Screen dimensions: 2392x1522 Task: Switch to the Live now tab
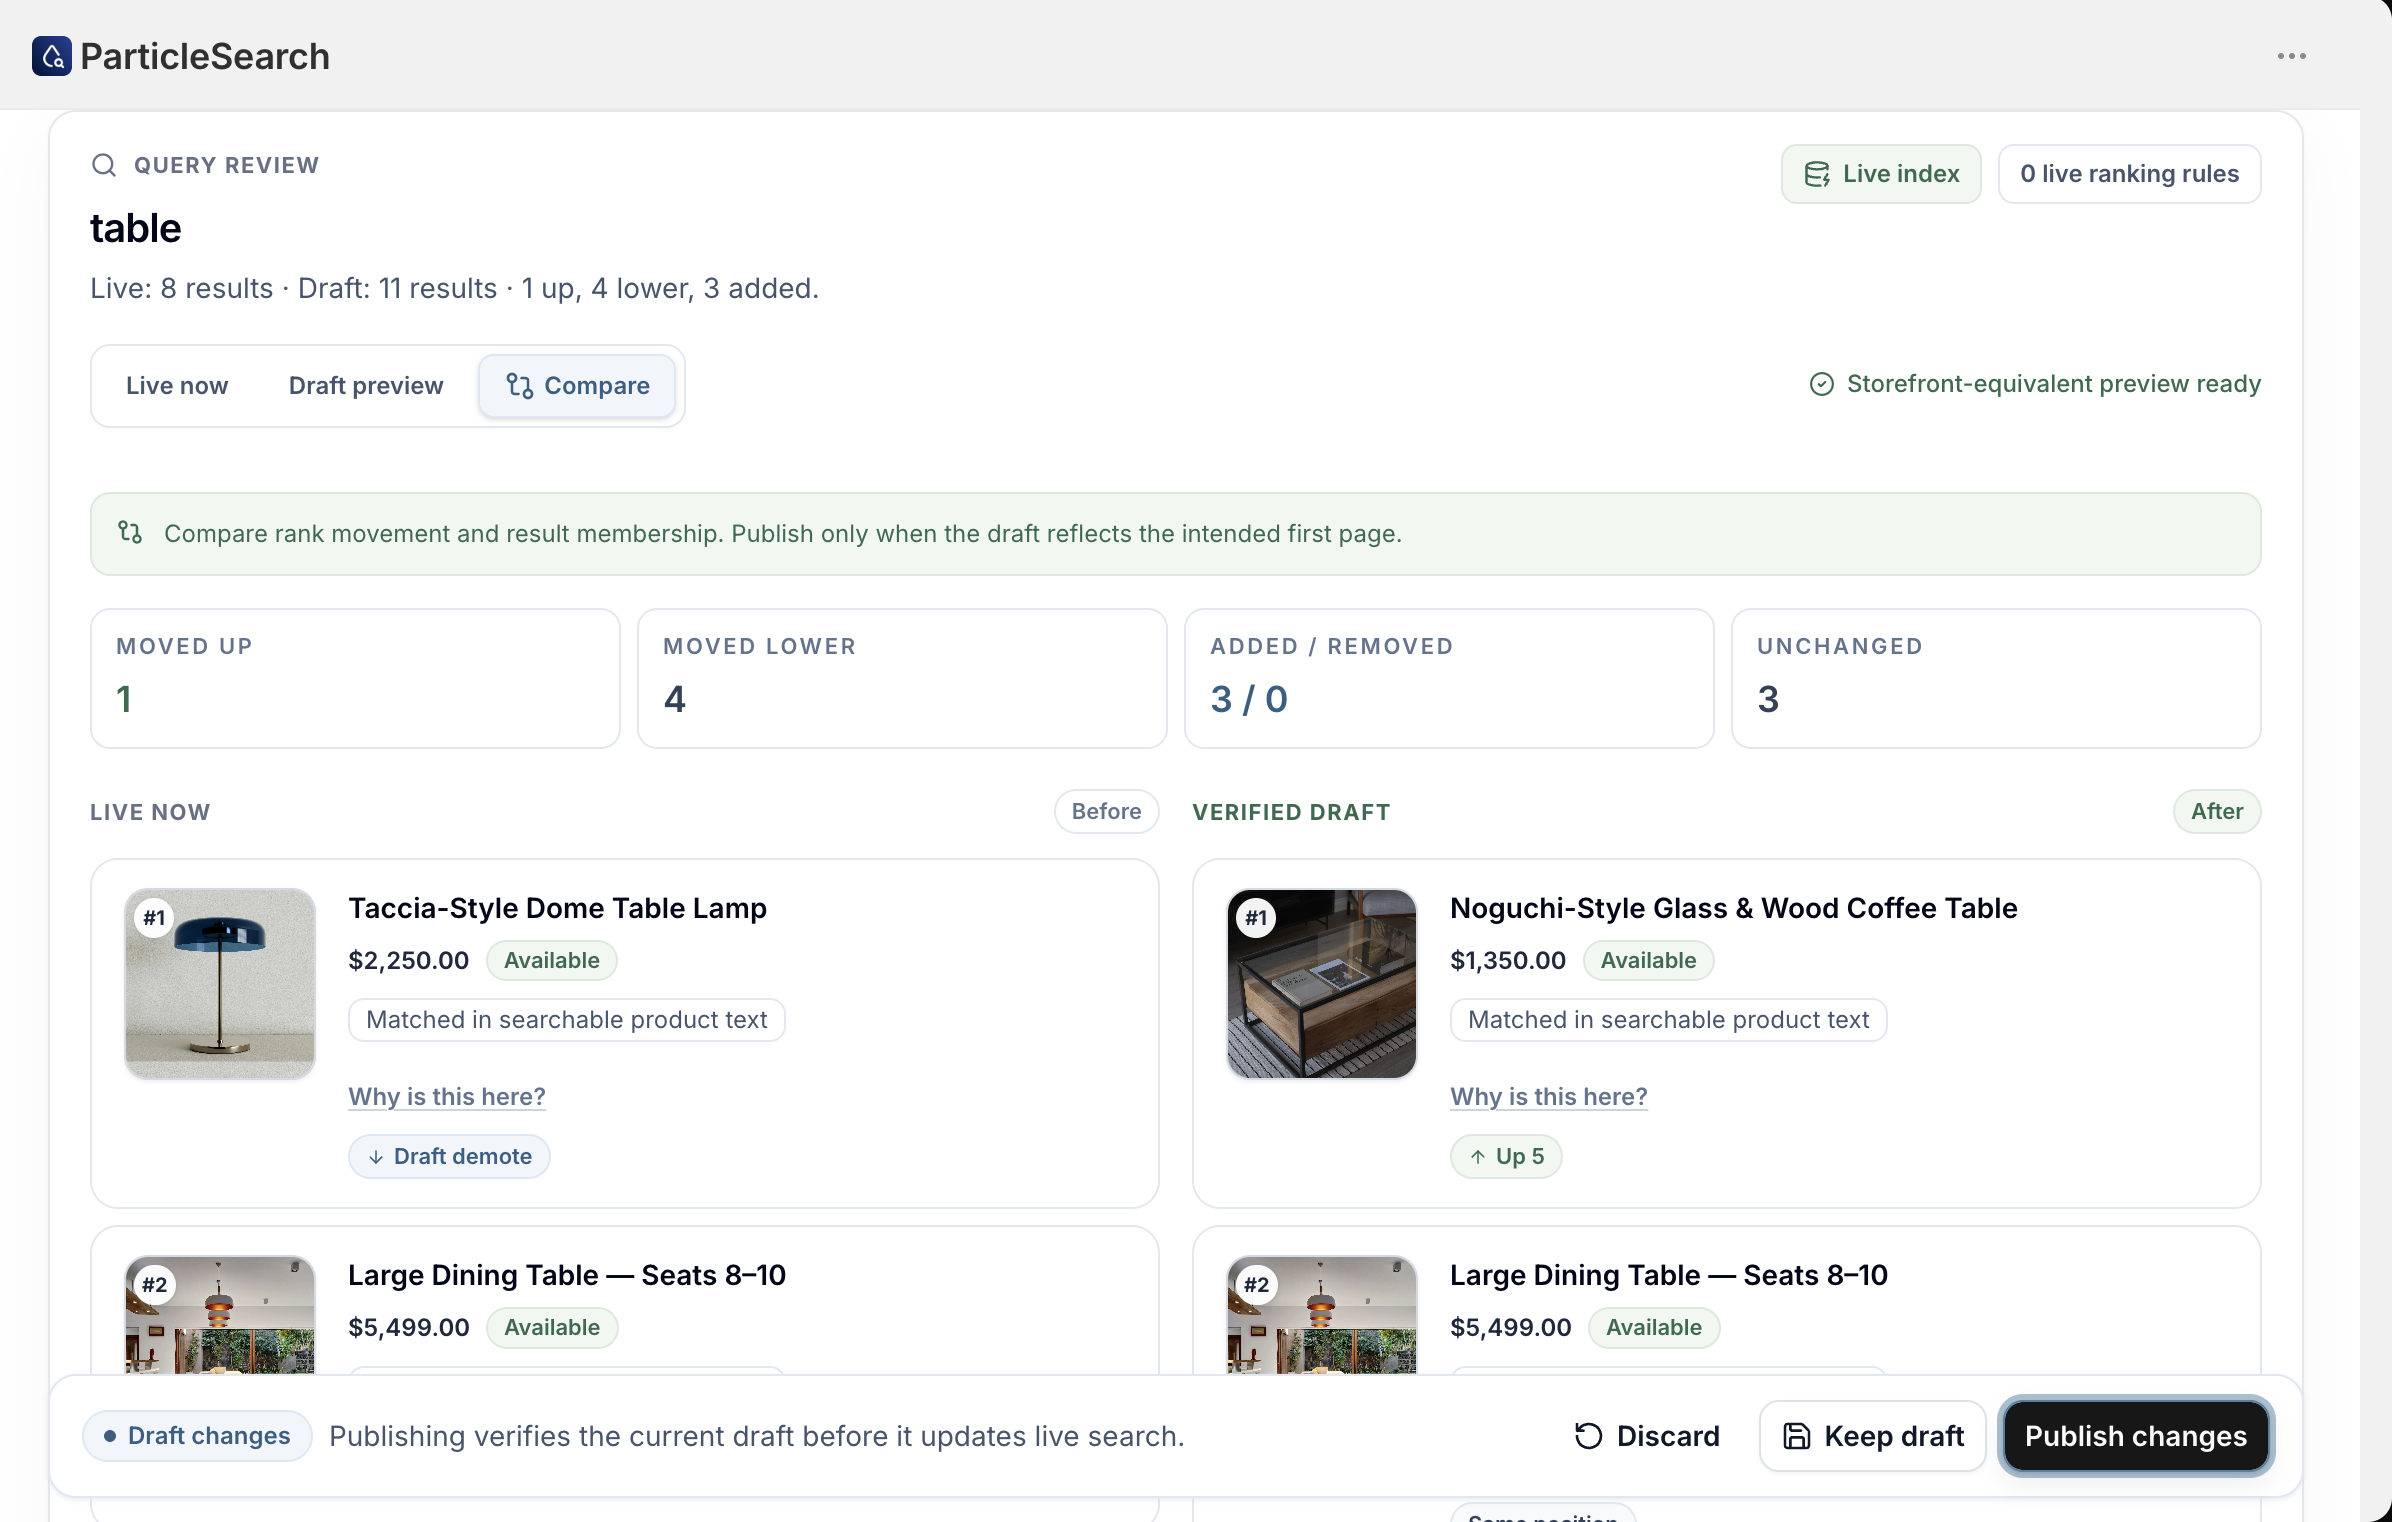(177, 386)
